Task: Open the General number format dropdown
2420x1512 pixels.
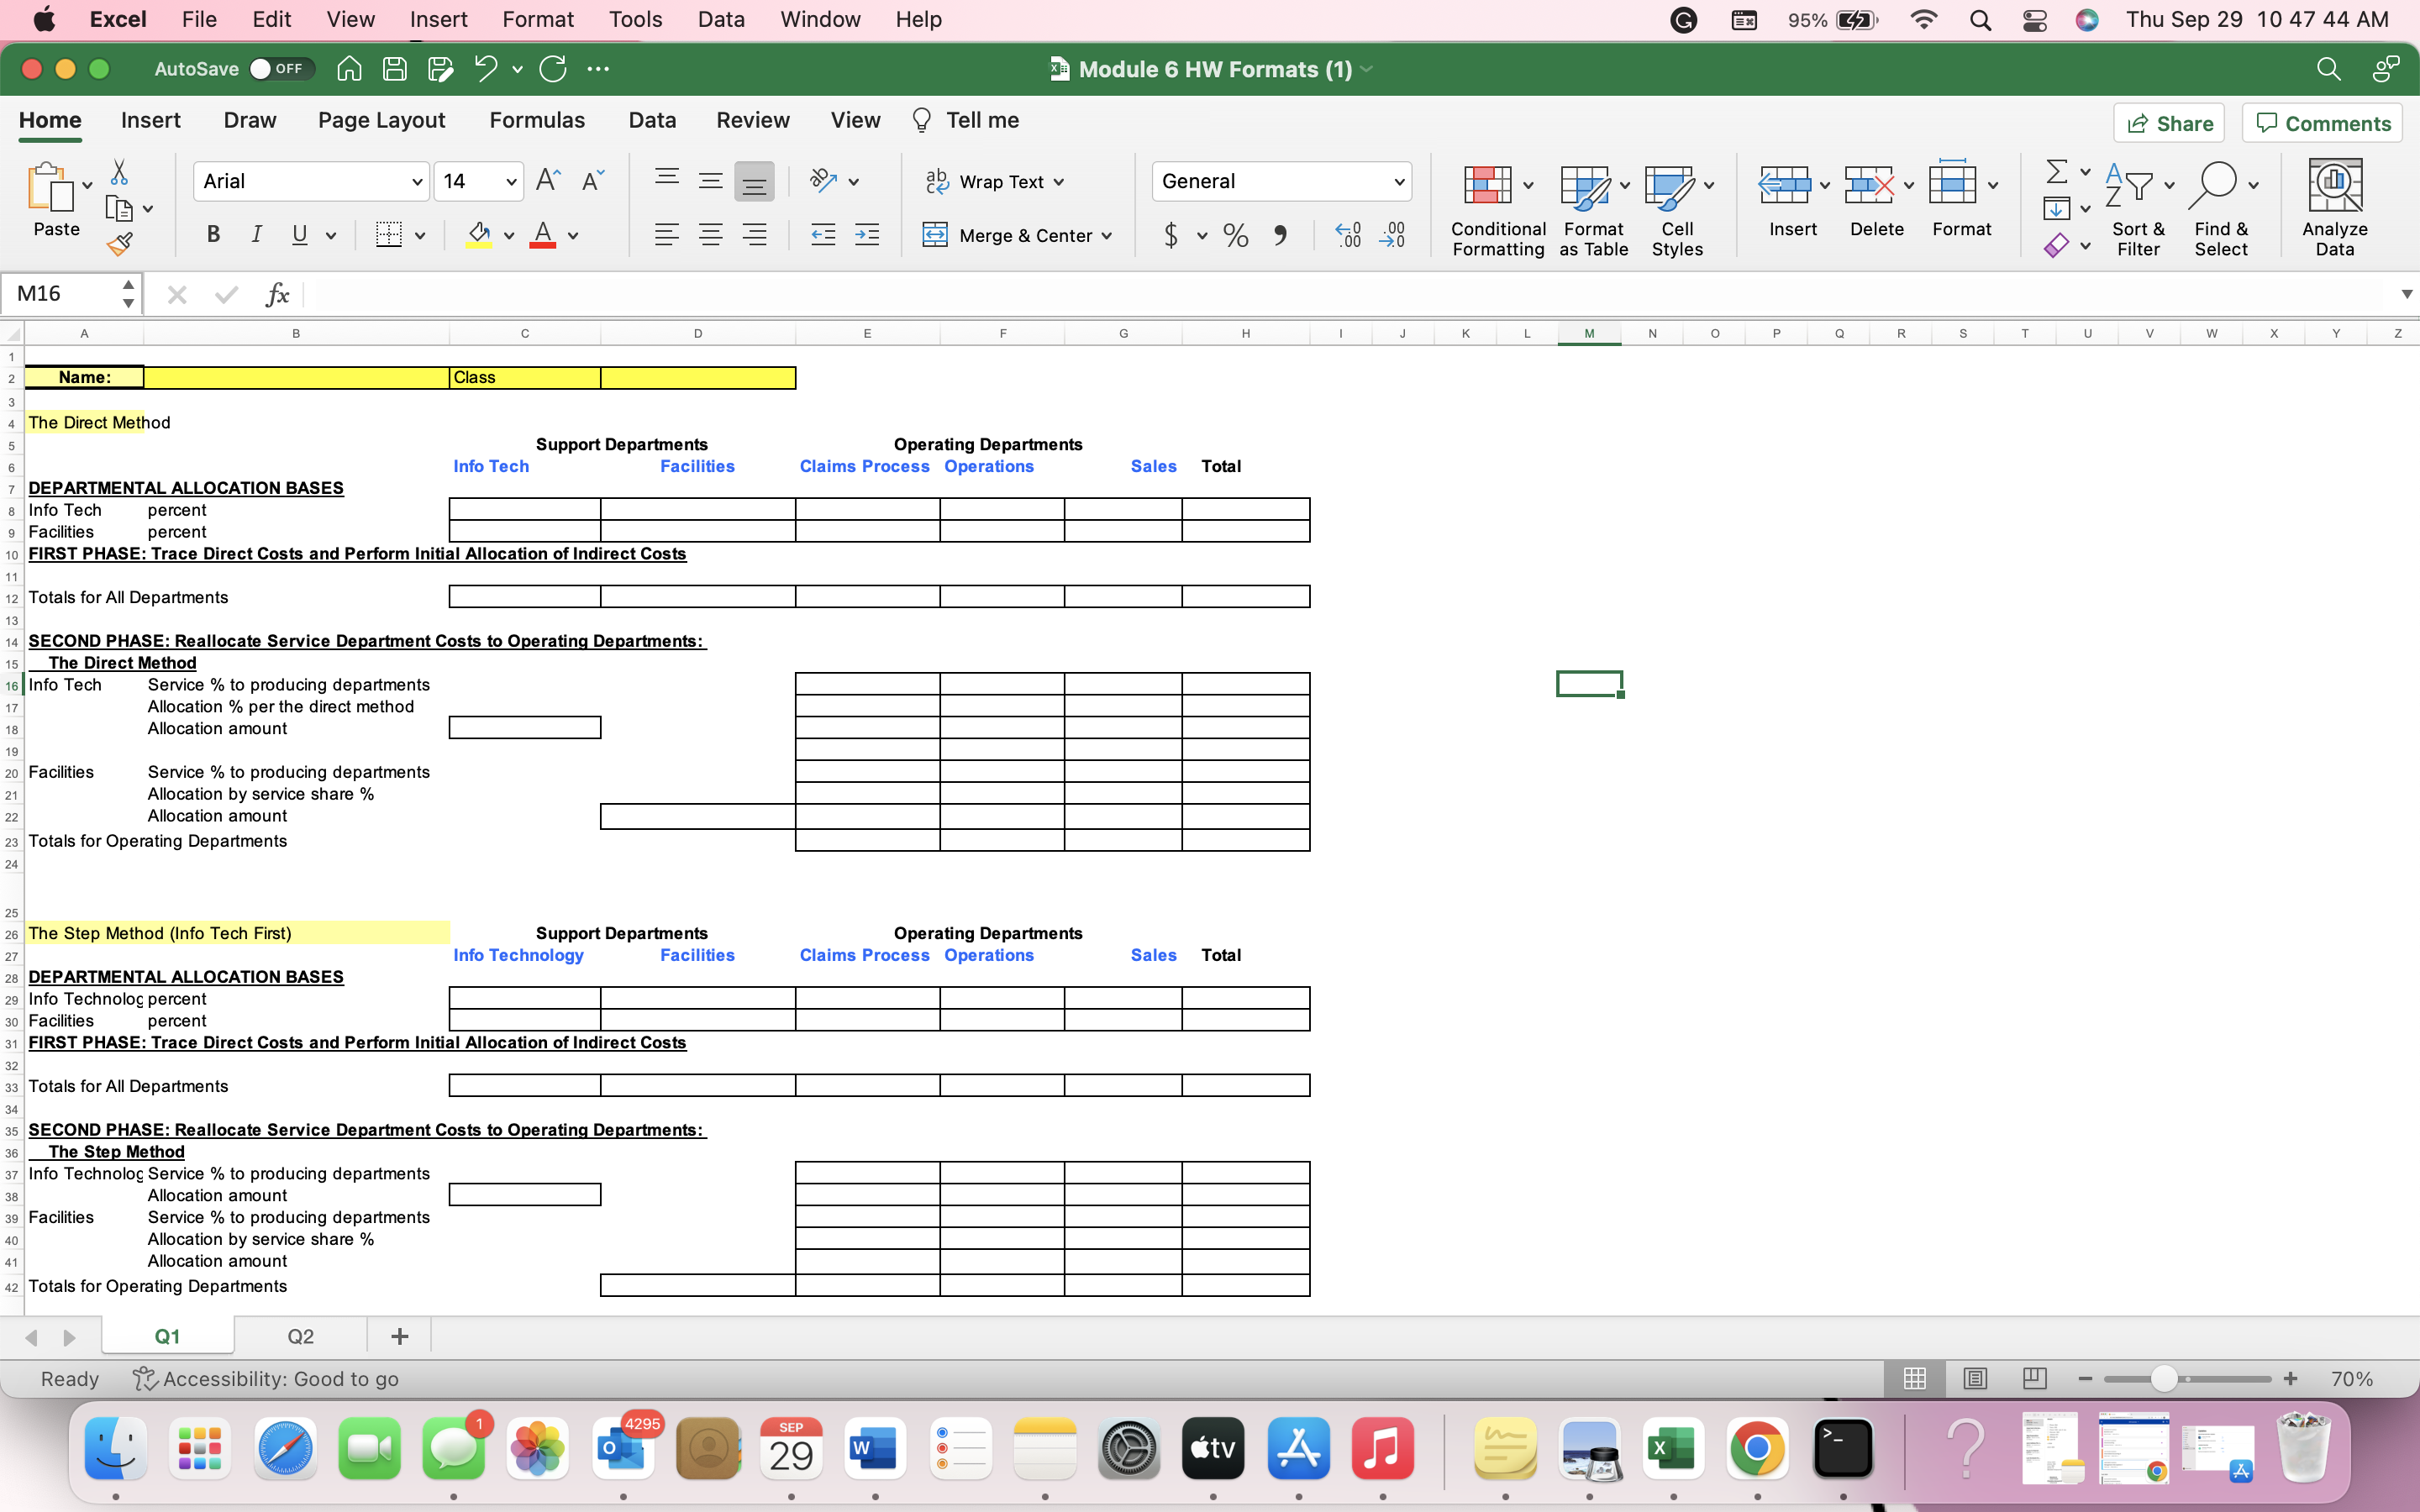Action: click(x=1398, y=181)
